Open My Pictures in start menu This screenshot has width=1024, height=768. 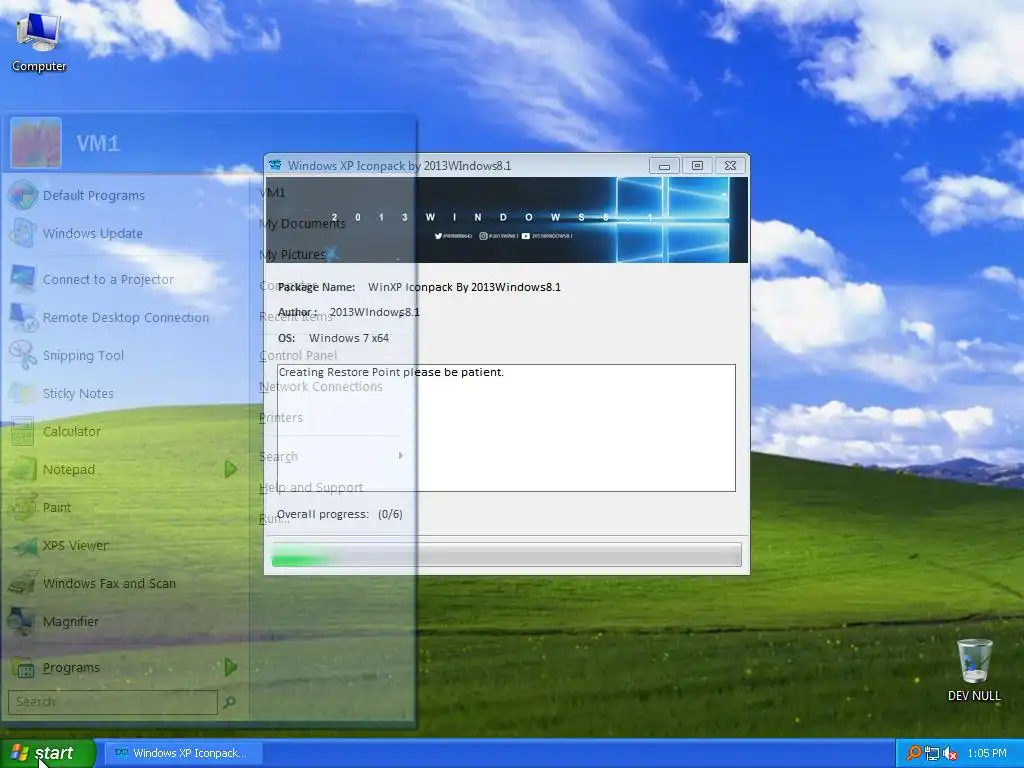coord(292,254)
